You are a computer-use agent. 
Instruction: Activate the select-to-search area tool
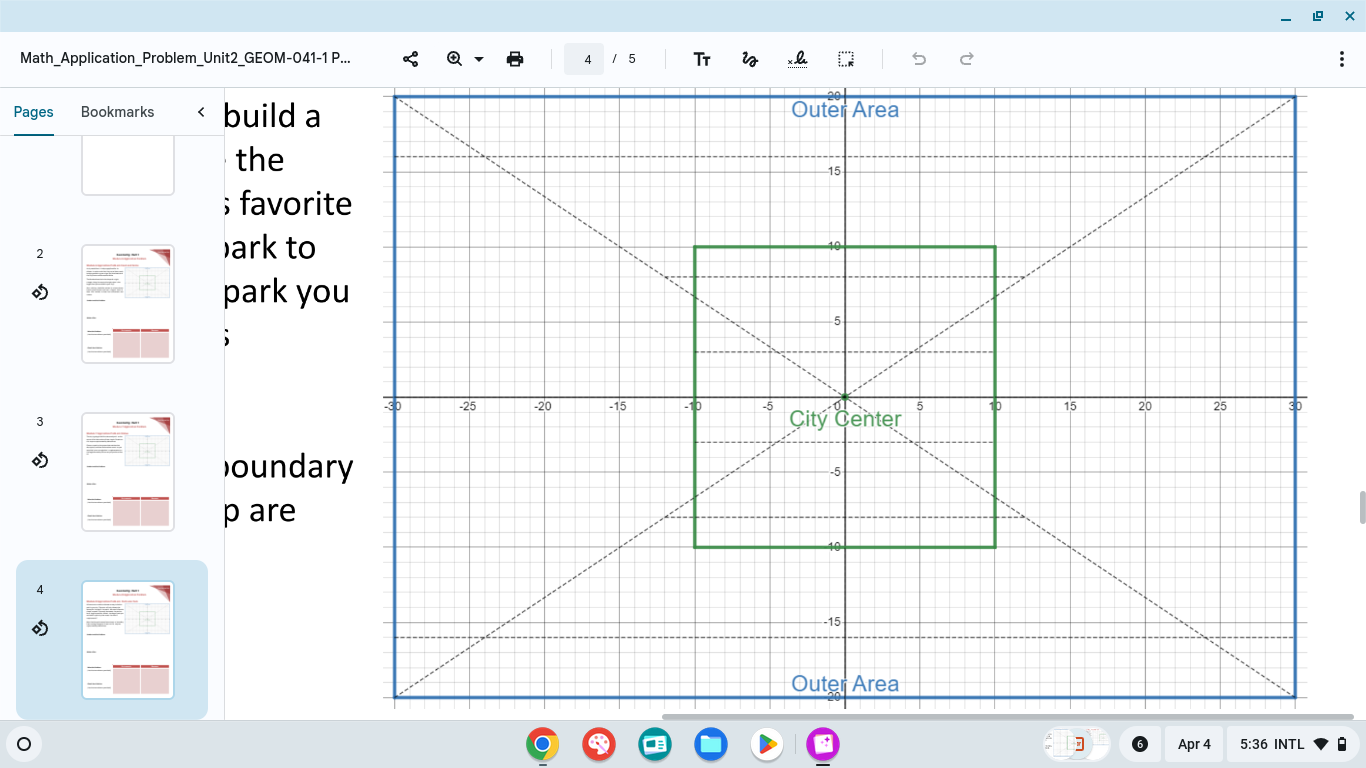pyautogui.click(x=846, y=59)
